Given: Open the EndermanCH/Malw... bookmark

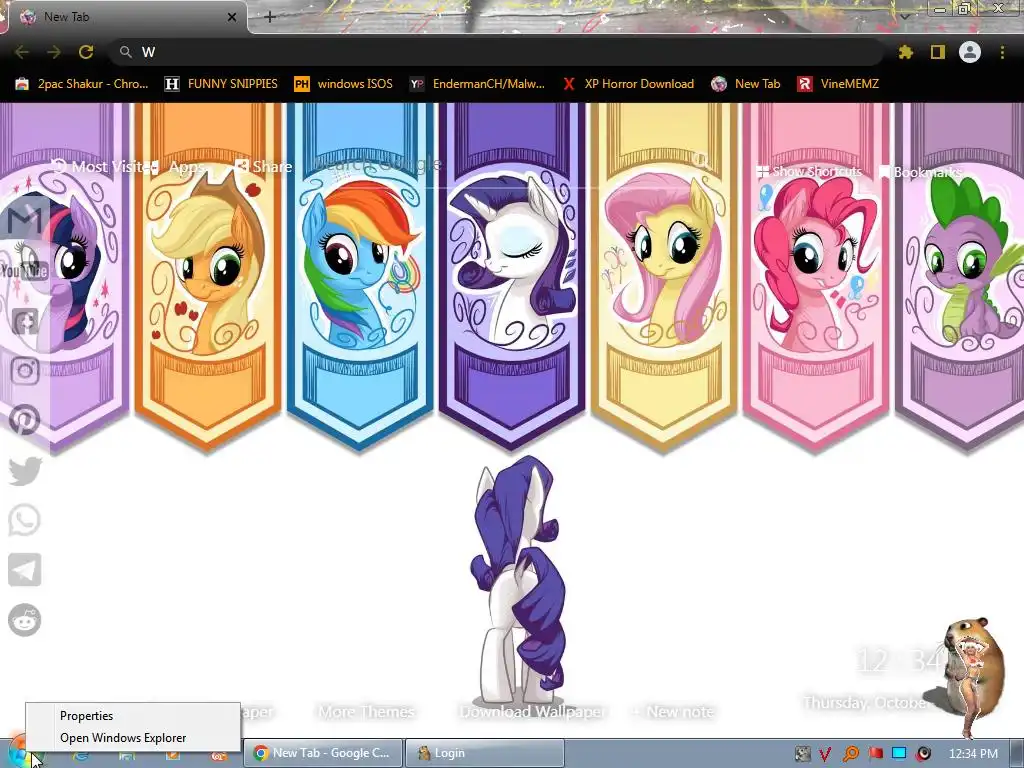Looking at the screenshot, I should (x=477, y=84).
